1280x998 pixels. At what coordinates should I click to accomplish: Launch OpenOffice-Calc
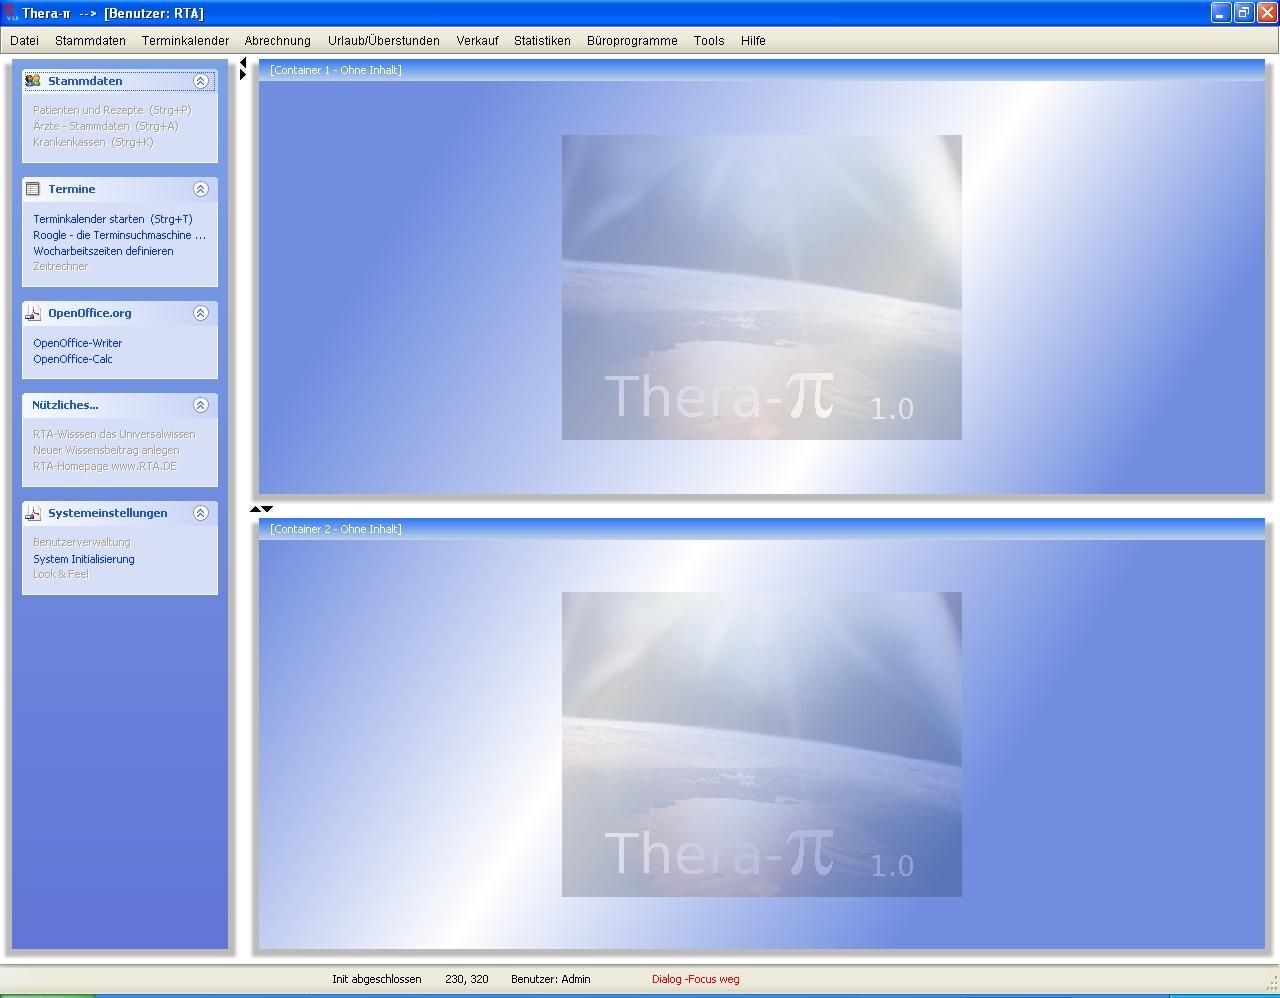click(73, 359)
